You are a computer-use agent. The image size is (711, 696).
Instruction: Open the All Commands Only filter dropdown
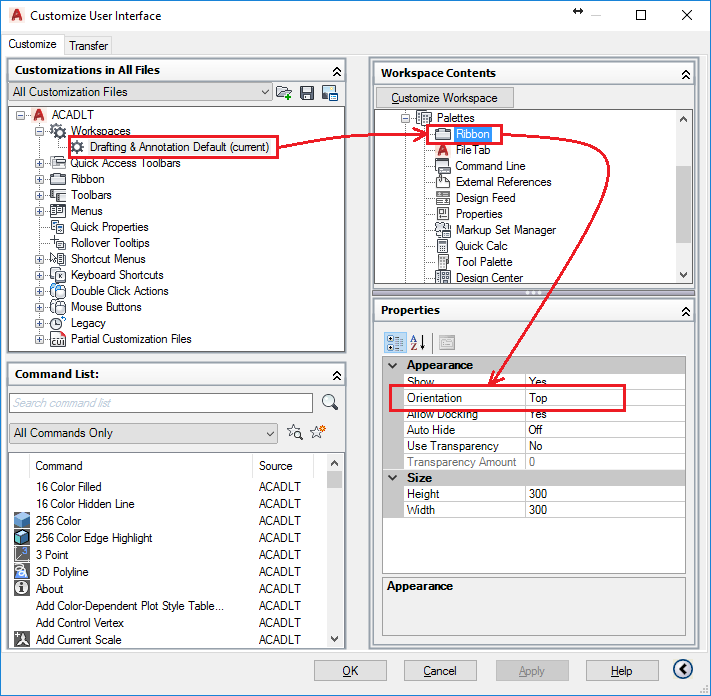(x=143, y=433)
